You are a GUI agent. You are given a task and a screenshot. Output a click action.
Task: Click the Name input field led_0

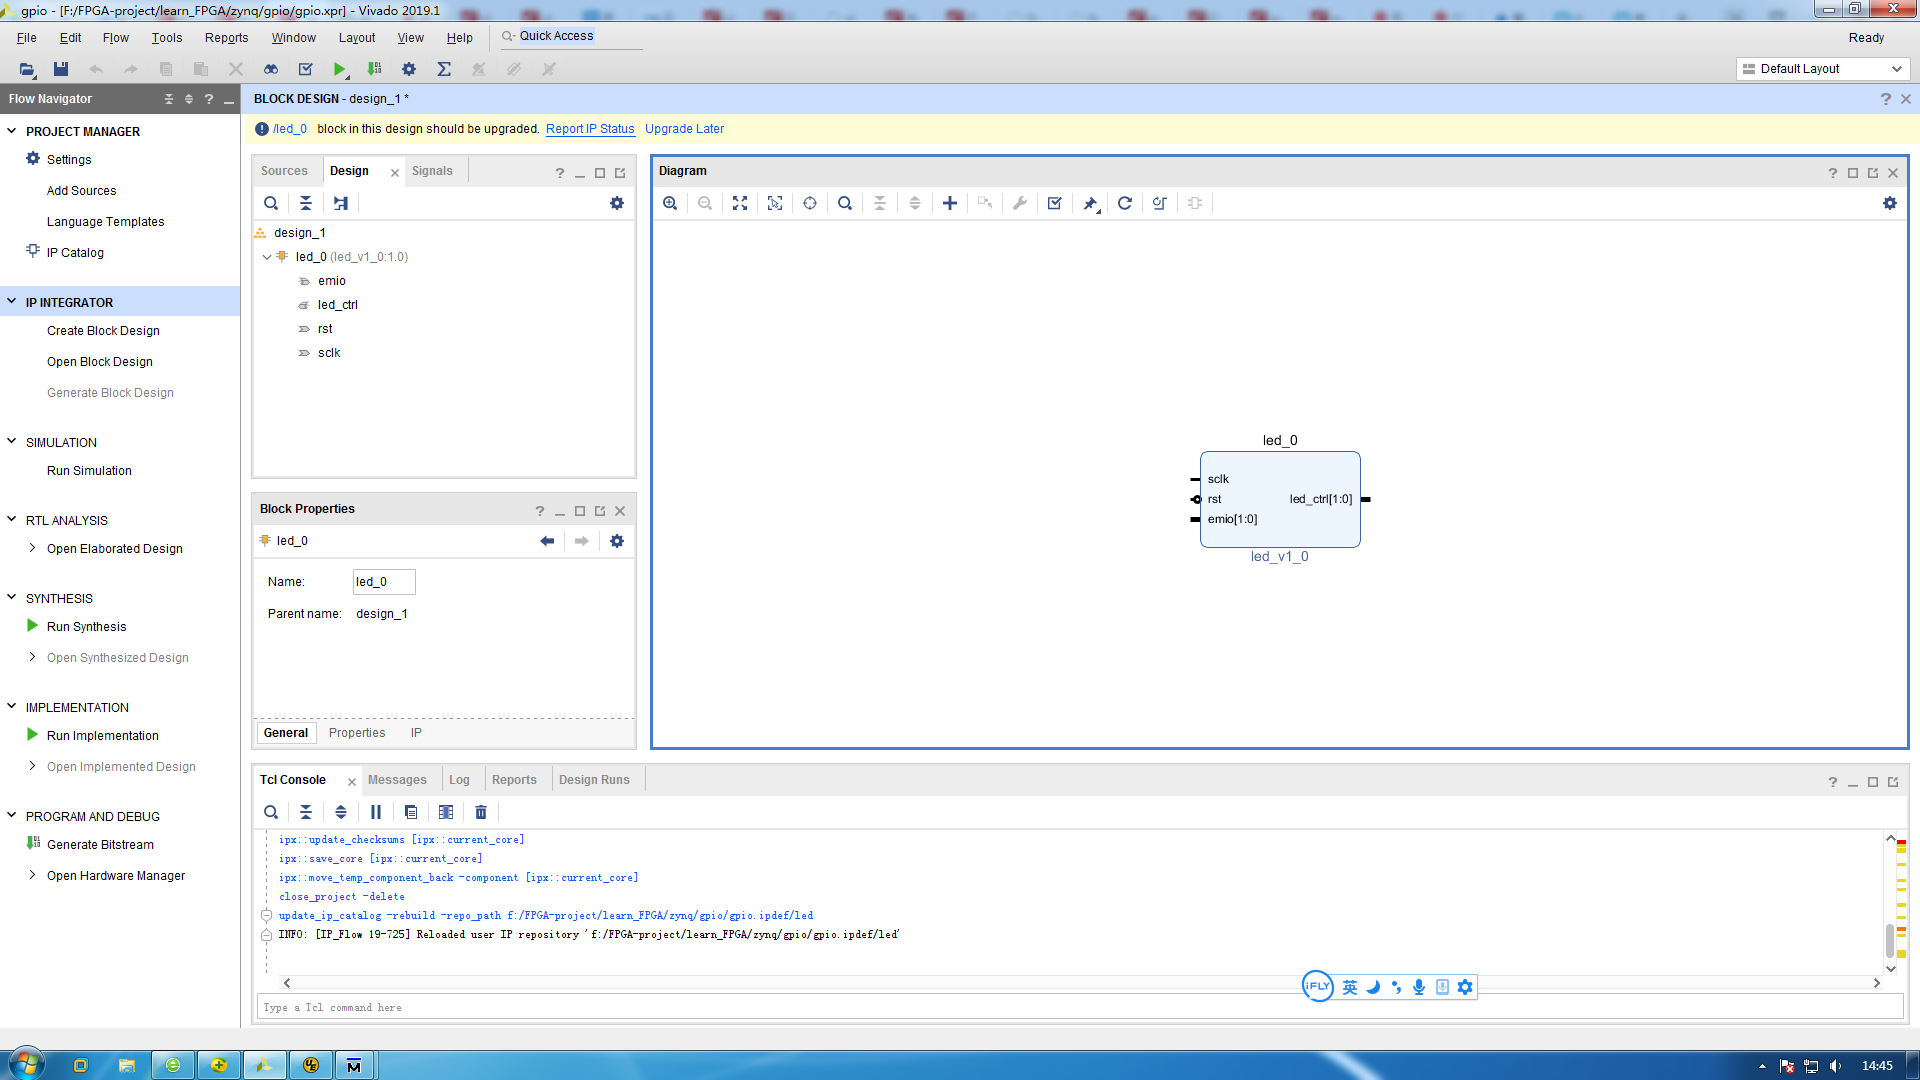[x=383, y=582]
